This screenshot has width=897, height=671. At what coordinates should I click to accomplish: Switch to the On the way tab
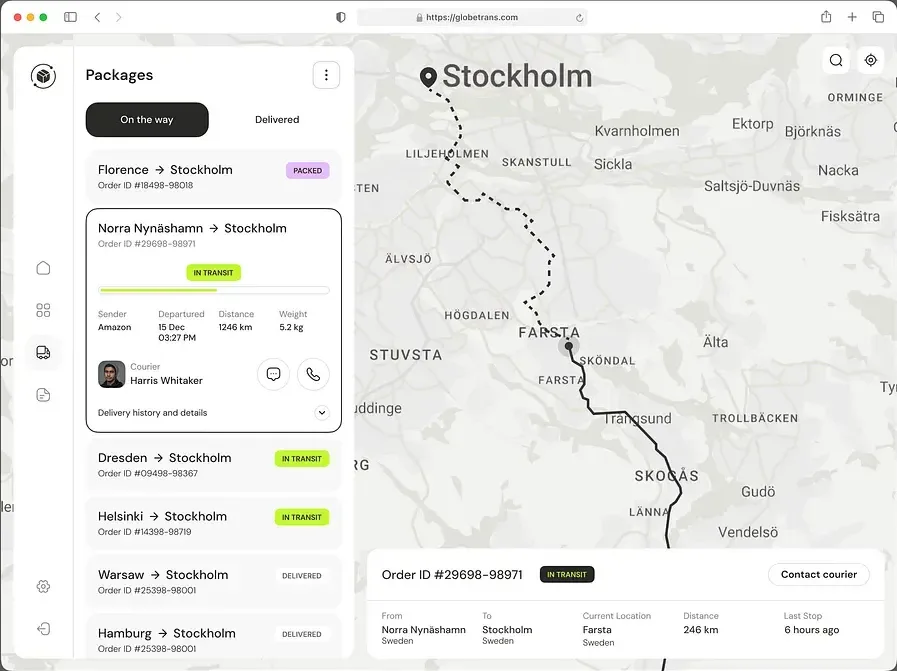(x=147, y=120)
